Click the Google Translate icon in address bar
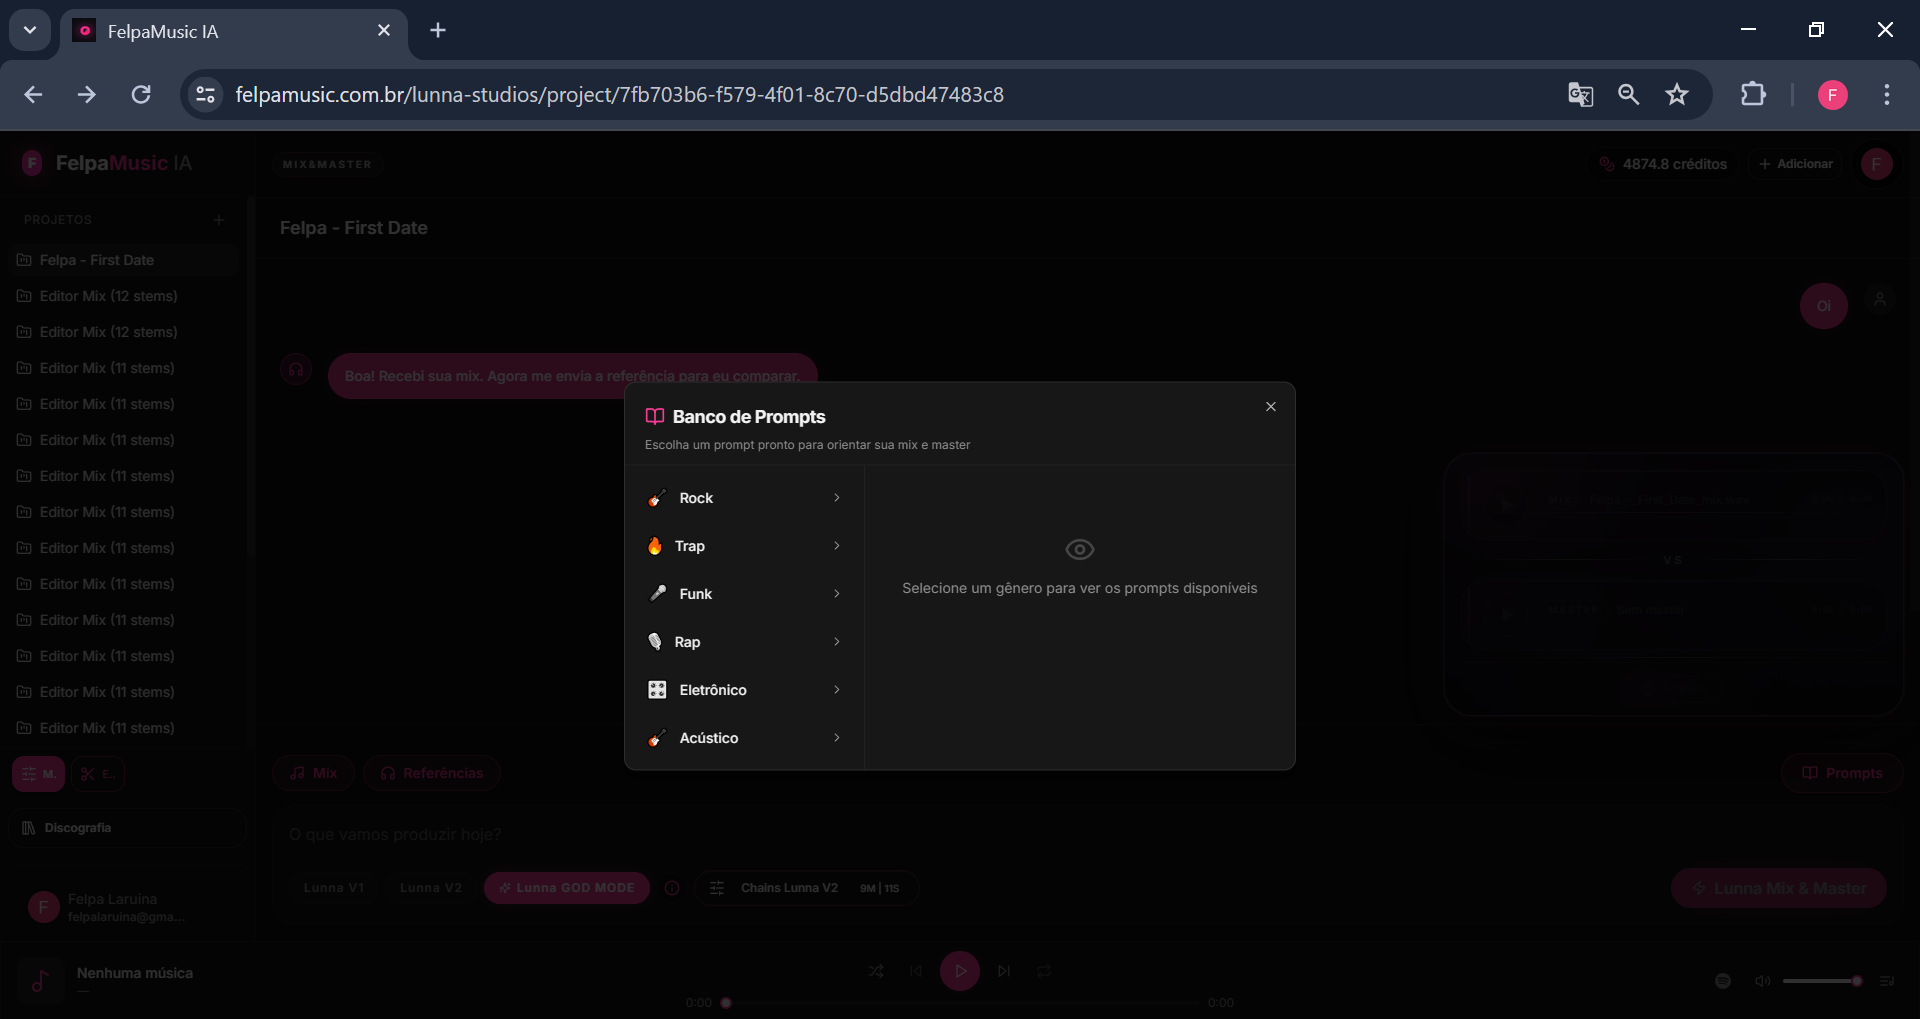The height and width of the screenshot is (1019, 1920). tap(1580, 95)
